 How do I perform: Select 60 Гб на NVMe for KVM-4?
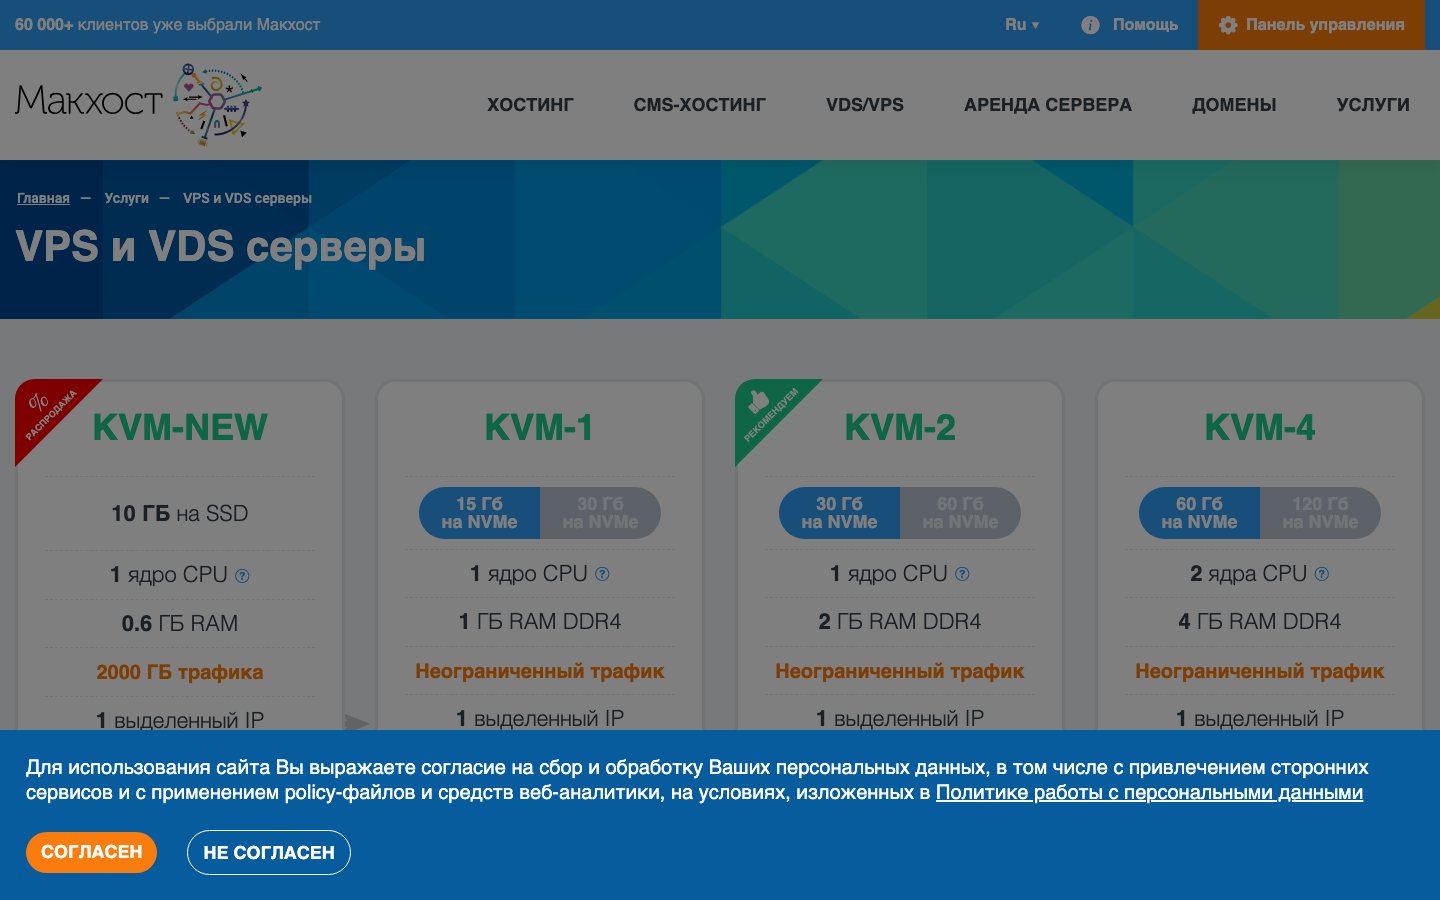coord(1200,513)
